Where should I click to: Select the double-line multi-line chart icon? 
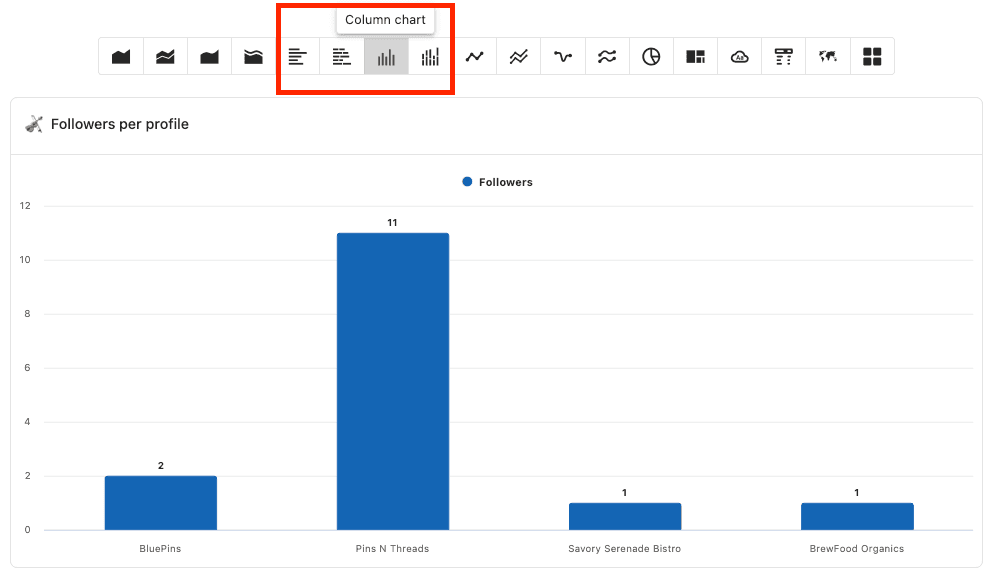coord(518,57)
